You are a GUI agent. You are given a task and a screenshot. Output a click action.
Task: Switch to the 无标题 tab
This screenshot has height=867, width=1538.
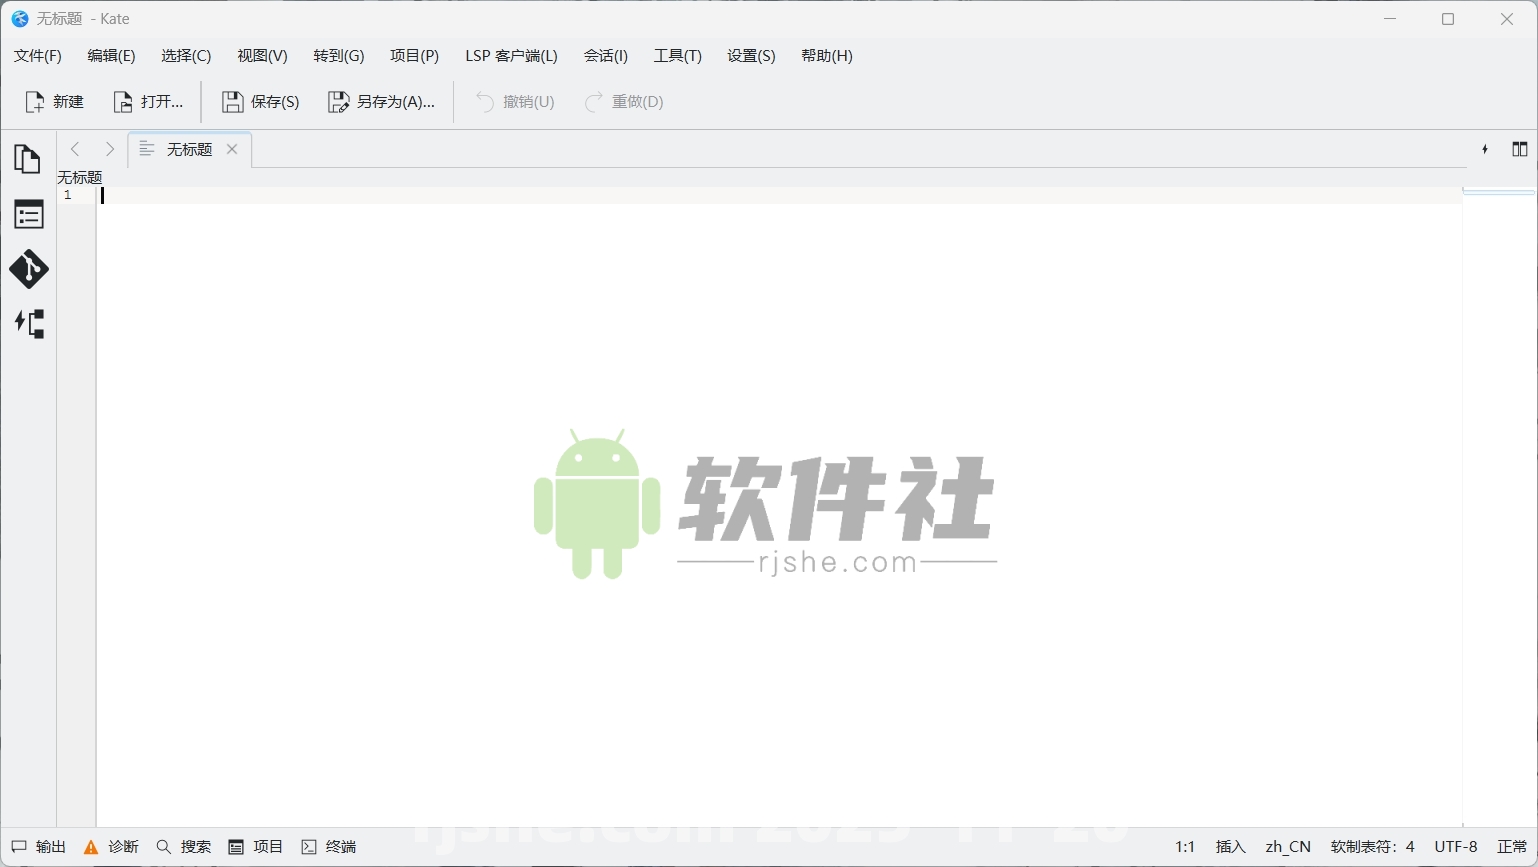(190, 148)
